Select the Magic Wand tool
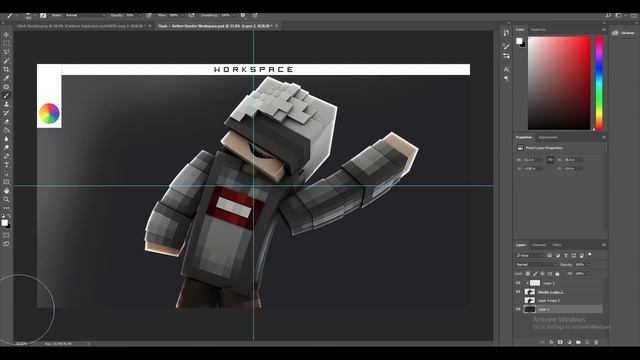640x360 pixels. [6, 61]
